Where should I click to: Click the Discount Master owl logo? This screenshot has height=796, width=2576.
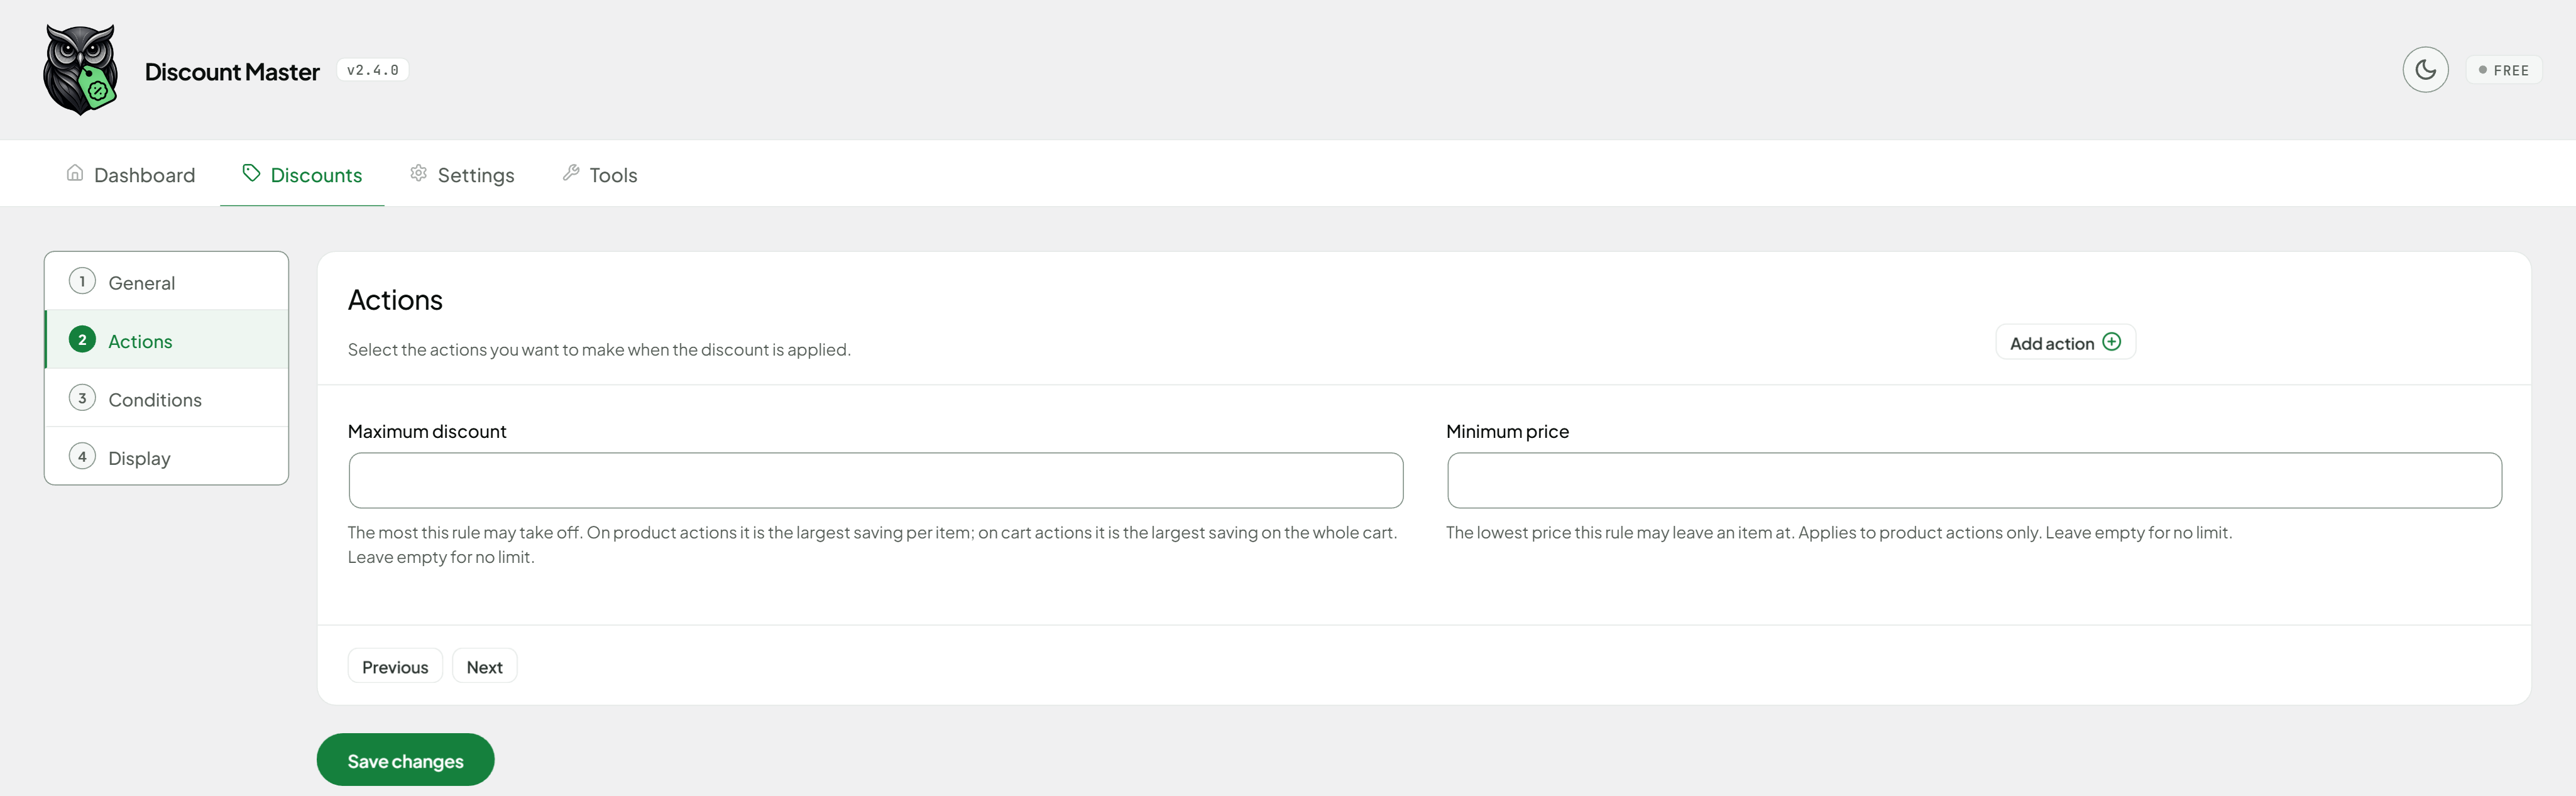81,70
